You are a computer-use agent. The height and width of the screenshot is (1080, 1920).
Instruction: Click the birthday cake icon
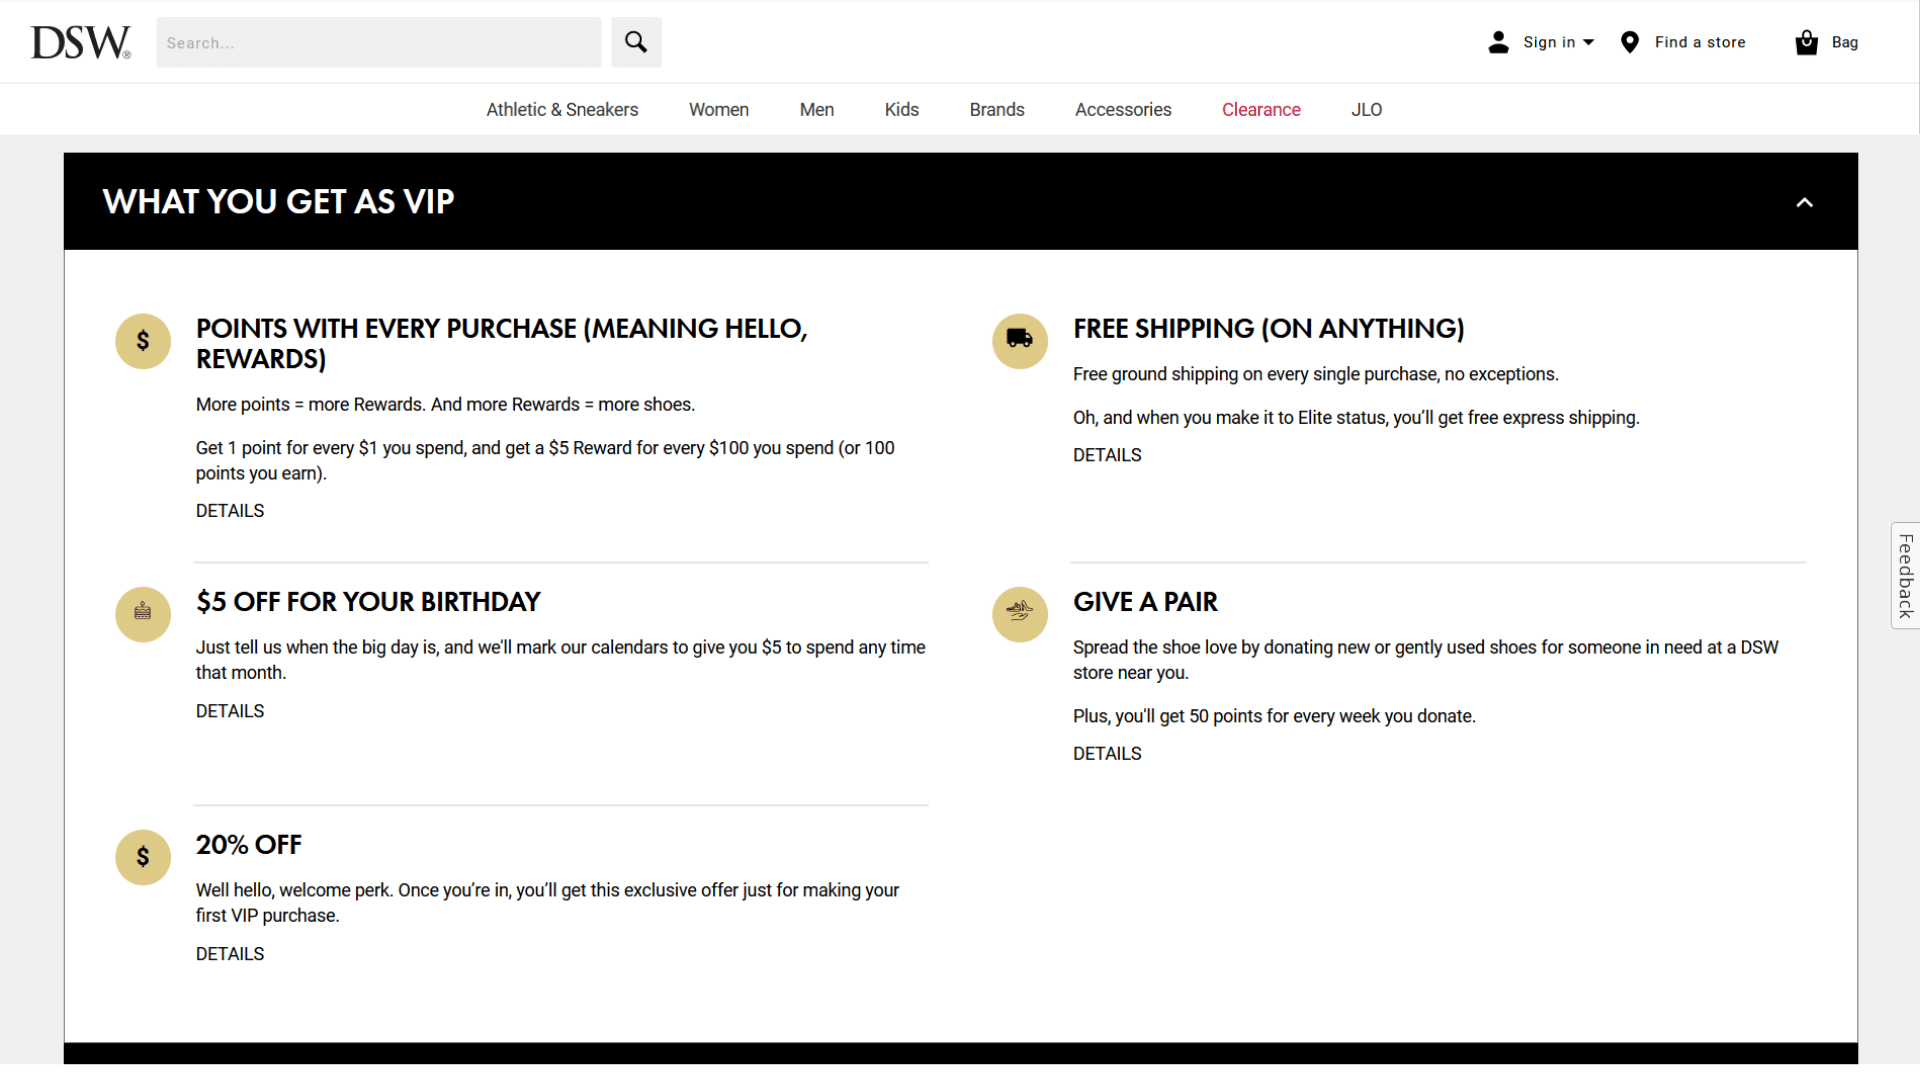pos(143,613)
